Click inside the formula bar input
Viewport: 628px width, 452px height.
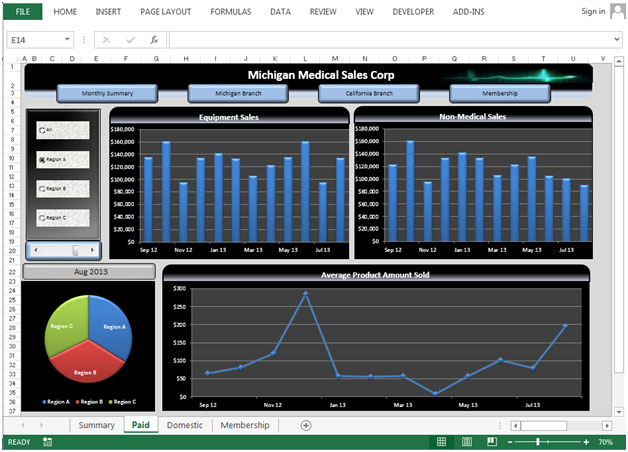[390, 40]
